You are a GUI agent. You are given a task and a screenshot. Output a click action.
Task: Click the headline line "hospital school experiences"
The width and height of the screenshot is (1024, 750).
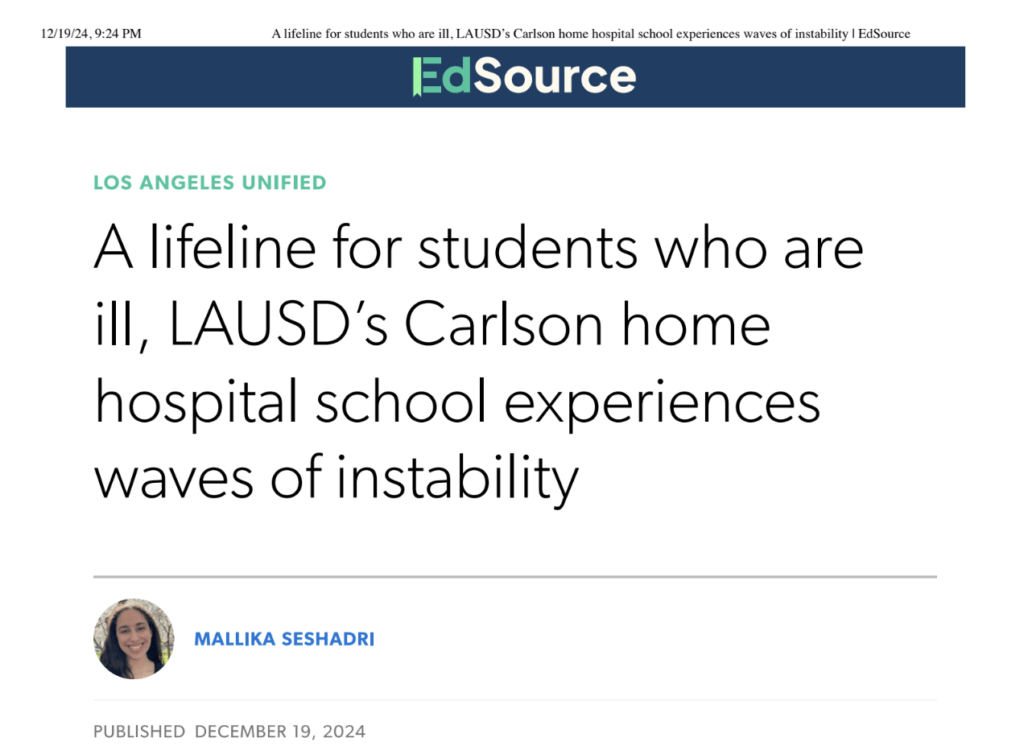(x=457, y=402)
